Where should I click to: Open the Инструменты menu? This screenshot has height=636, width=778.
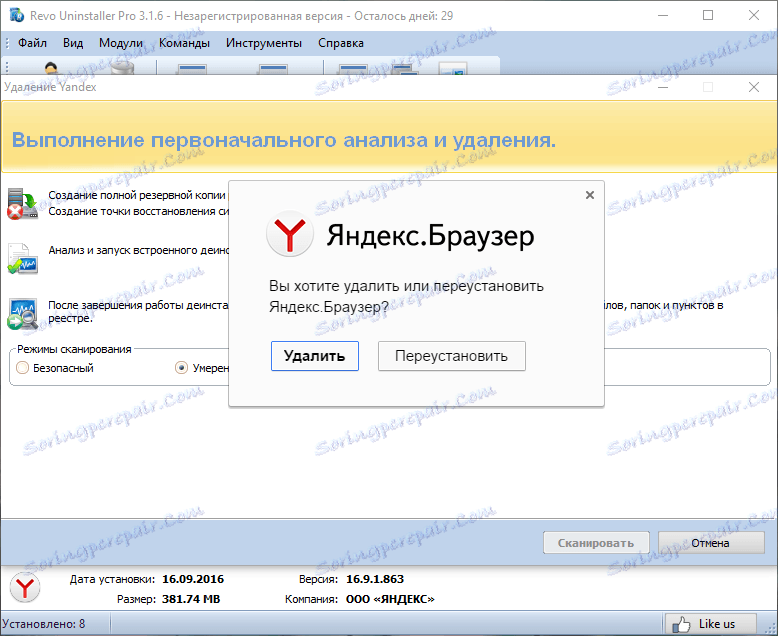pyautogui.click(x=263, y=43)
